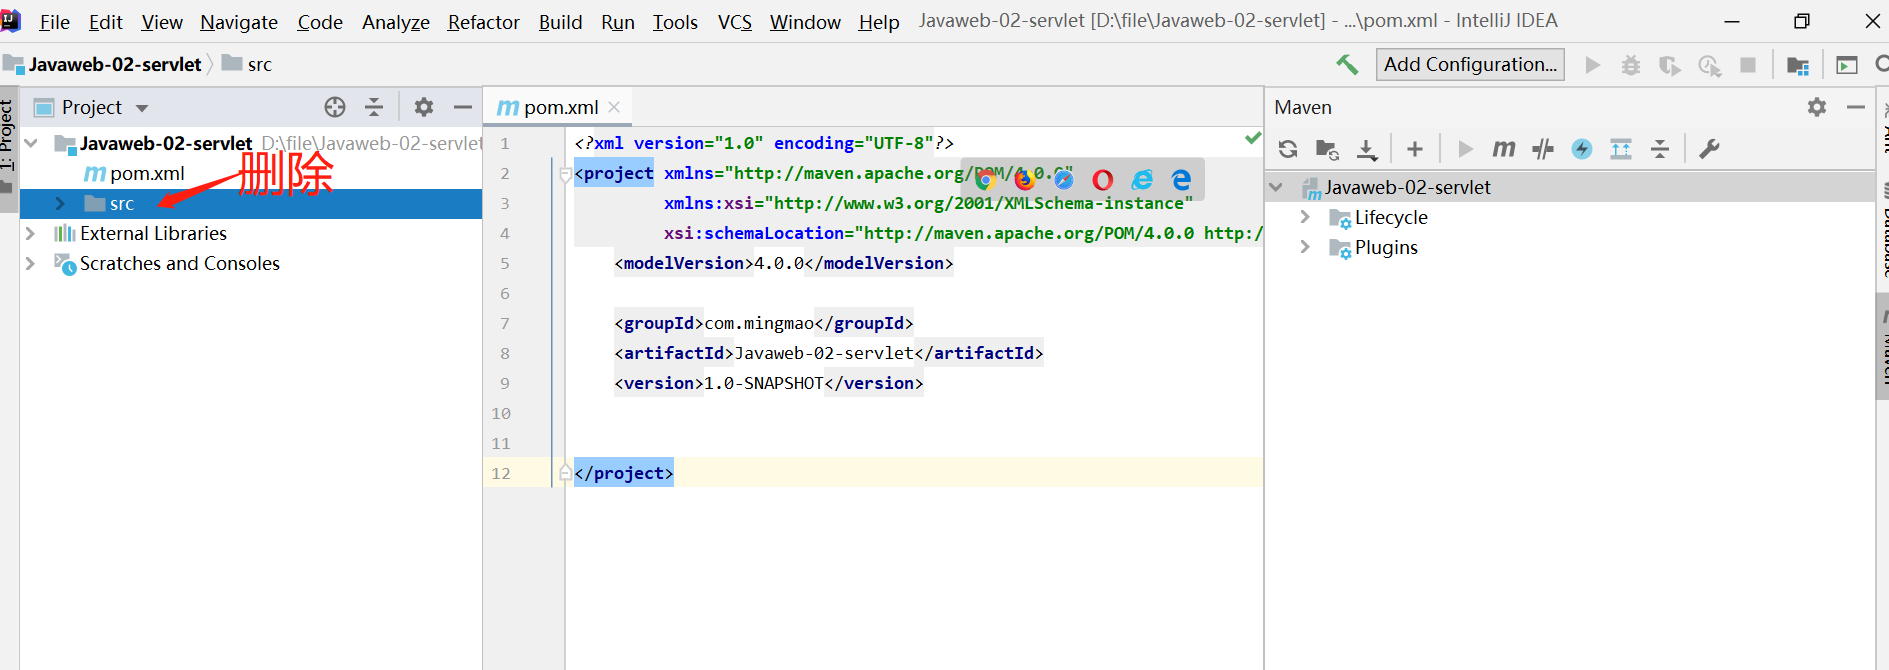
Task: Add Maven project plus icon
Action: point(1415,149)
